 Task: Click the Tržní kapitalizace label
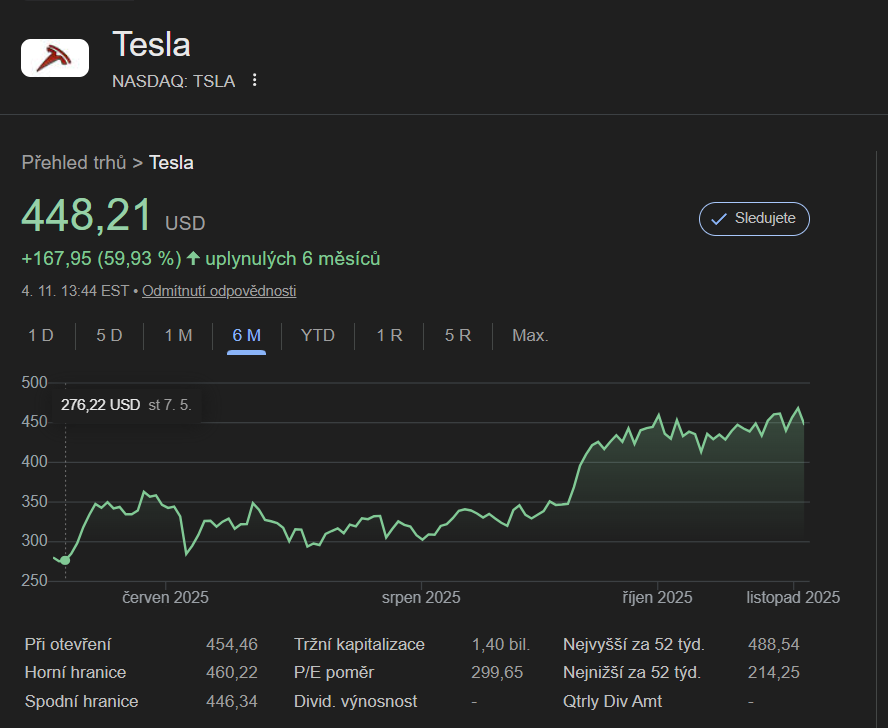tap(359, 645)
